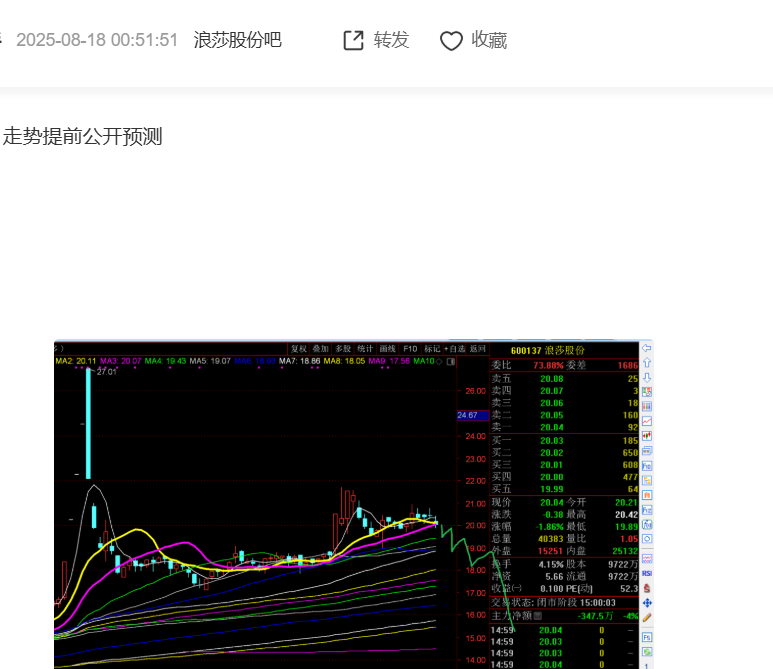Image resolution: width=773 pixels, height=669 pixels.
Task: Click the wavy indicator icon above RSI
Action: [x=647, y=559]
